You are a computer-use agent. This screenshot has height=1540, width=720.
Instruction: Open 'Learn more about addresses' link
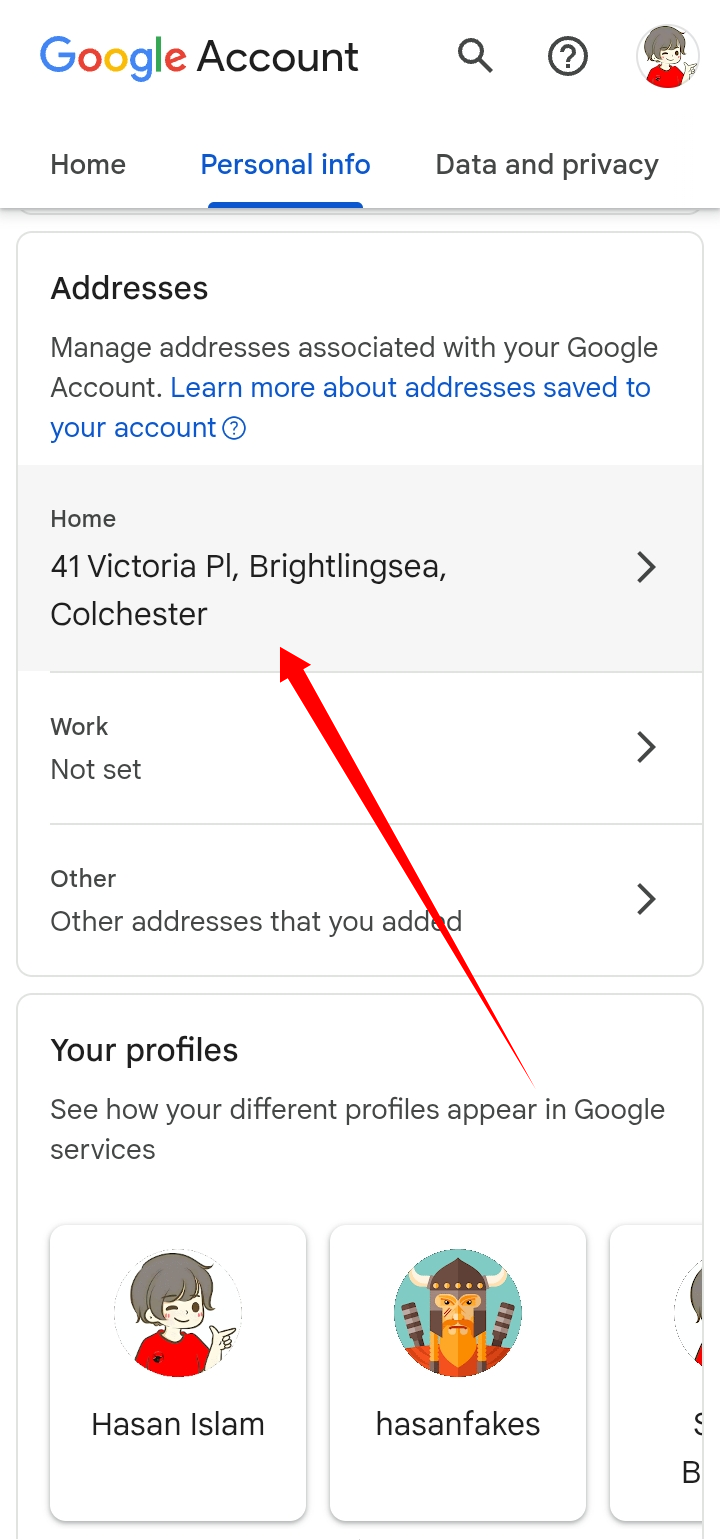click(410, 388)
